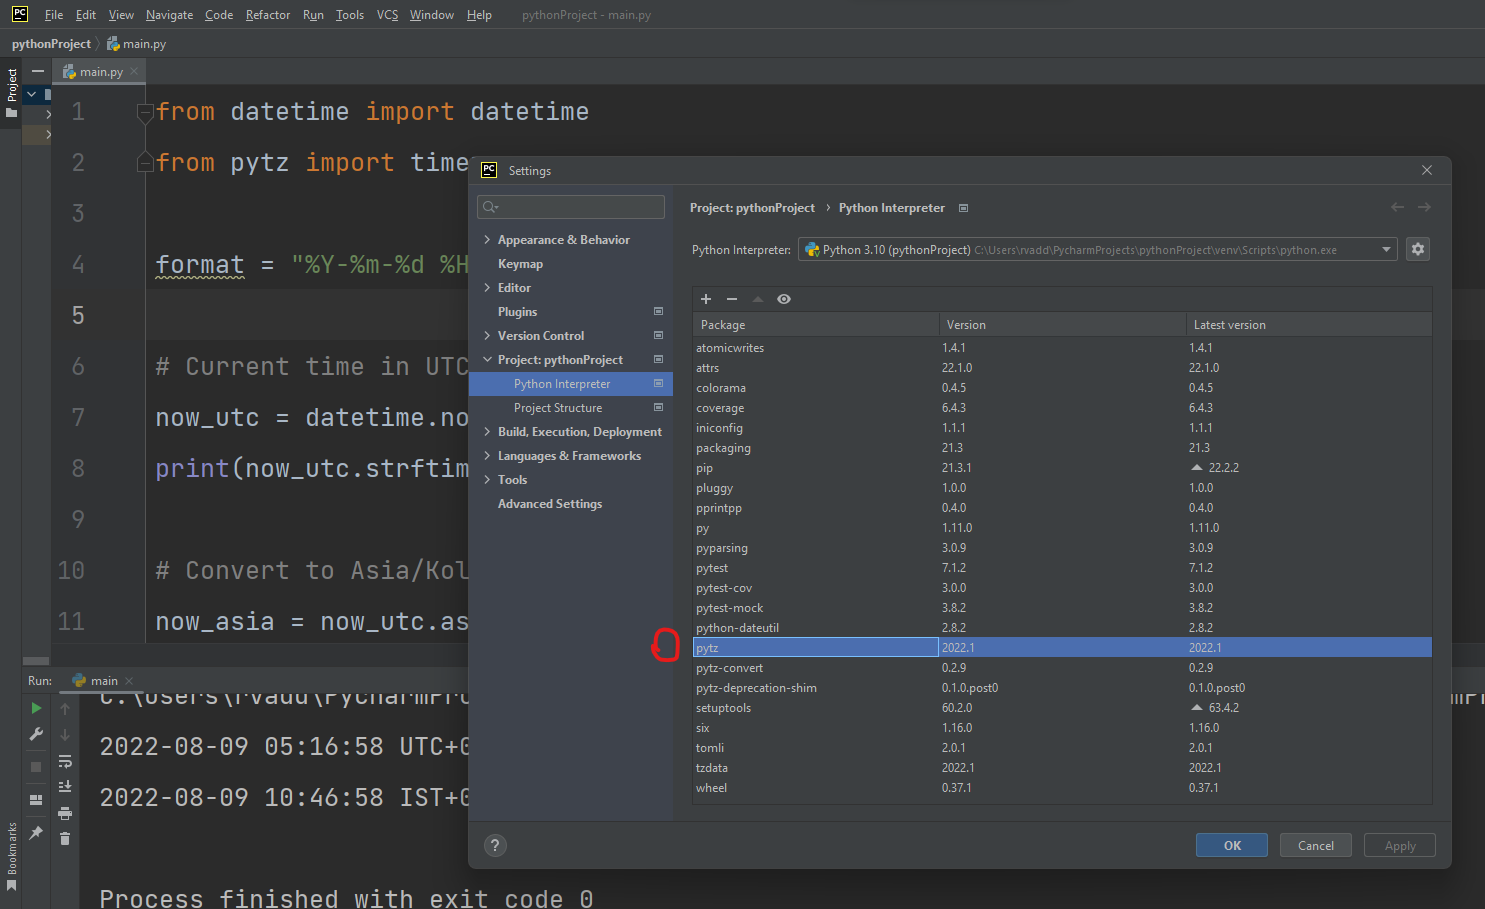Focus the Settings search field

[571, 207]
